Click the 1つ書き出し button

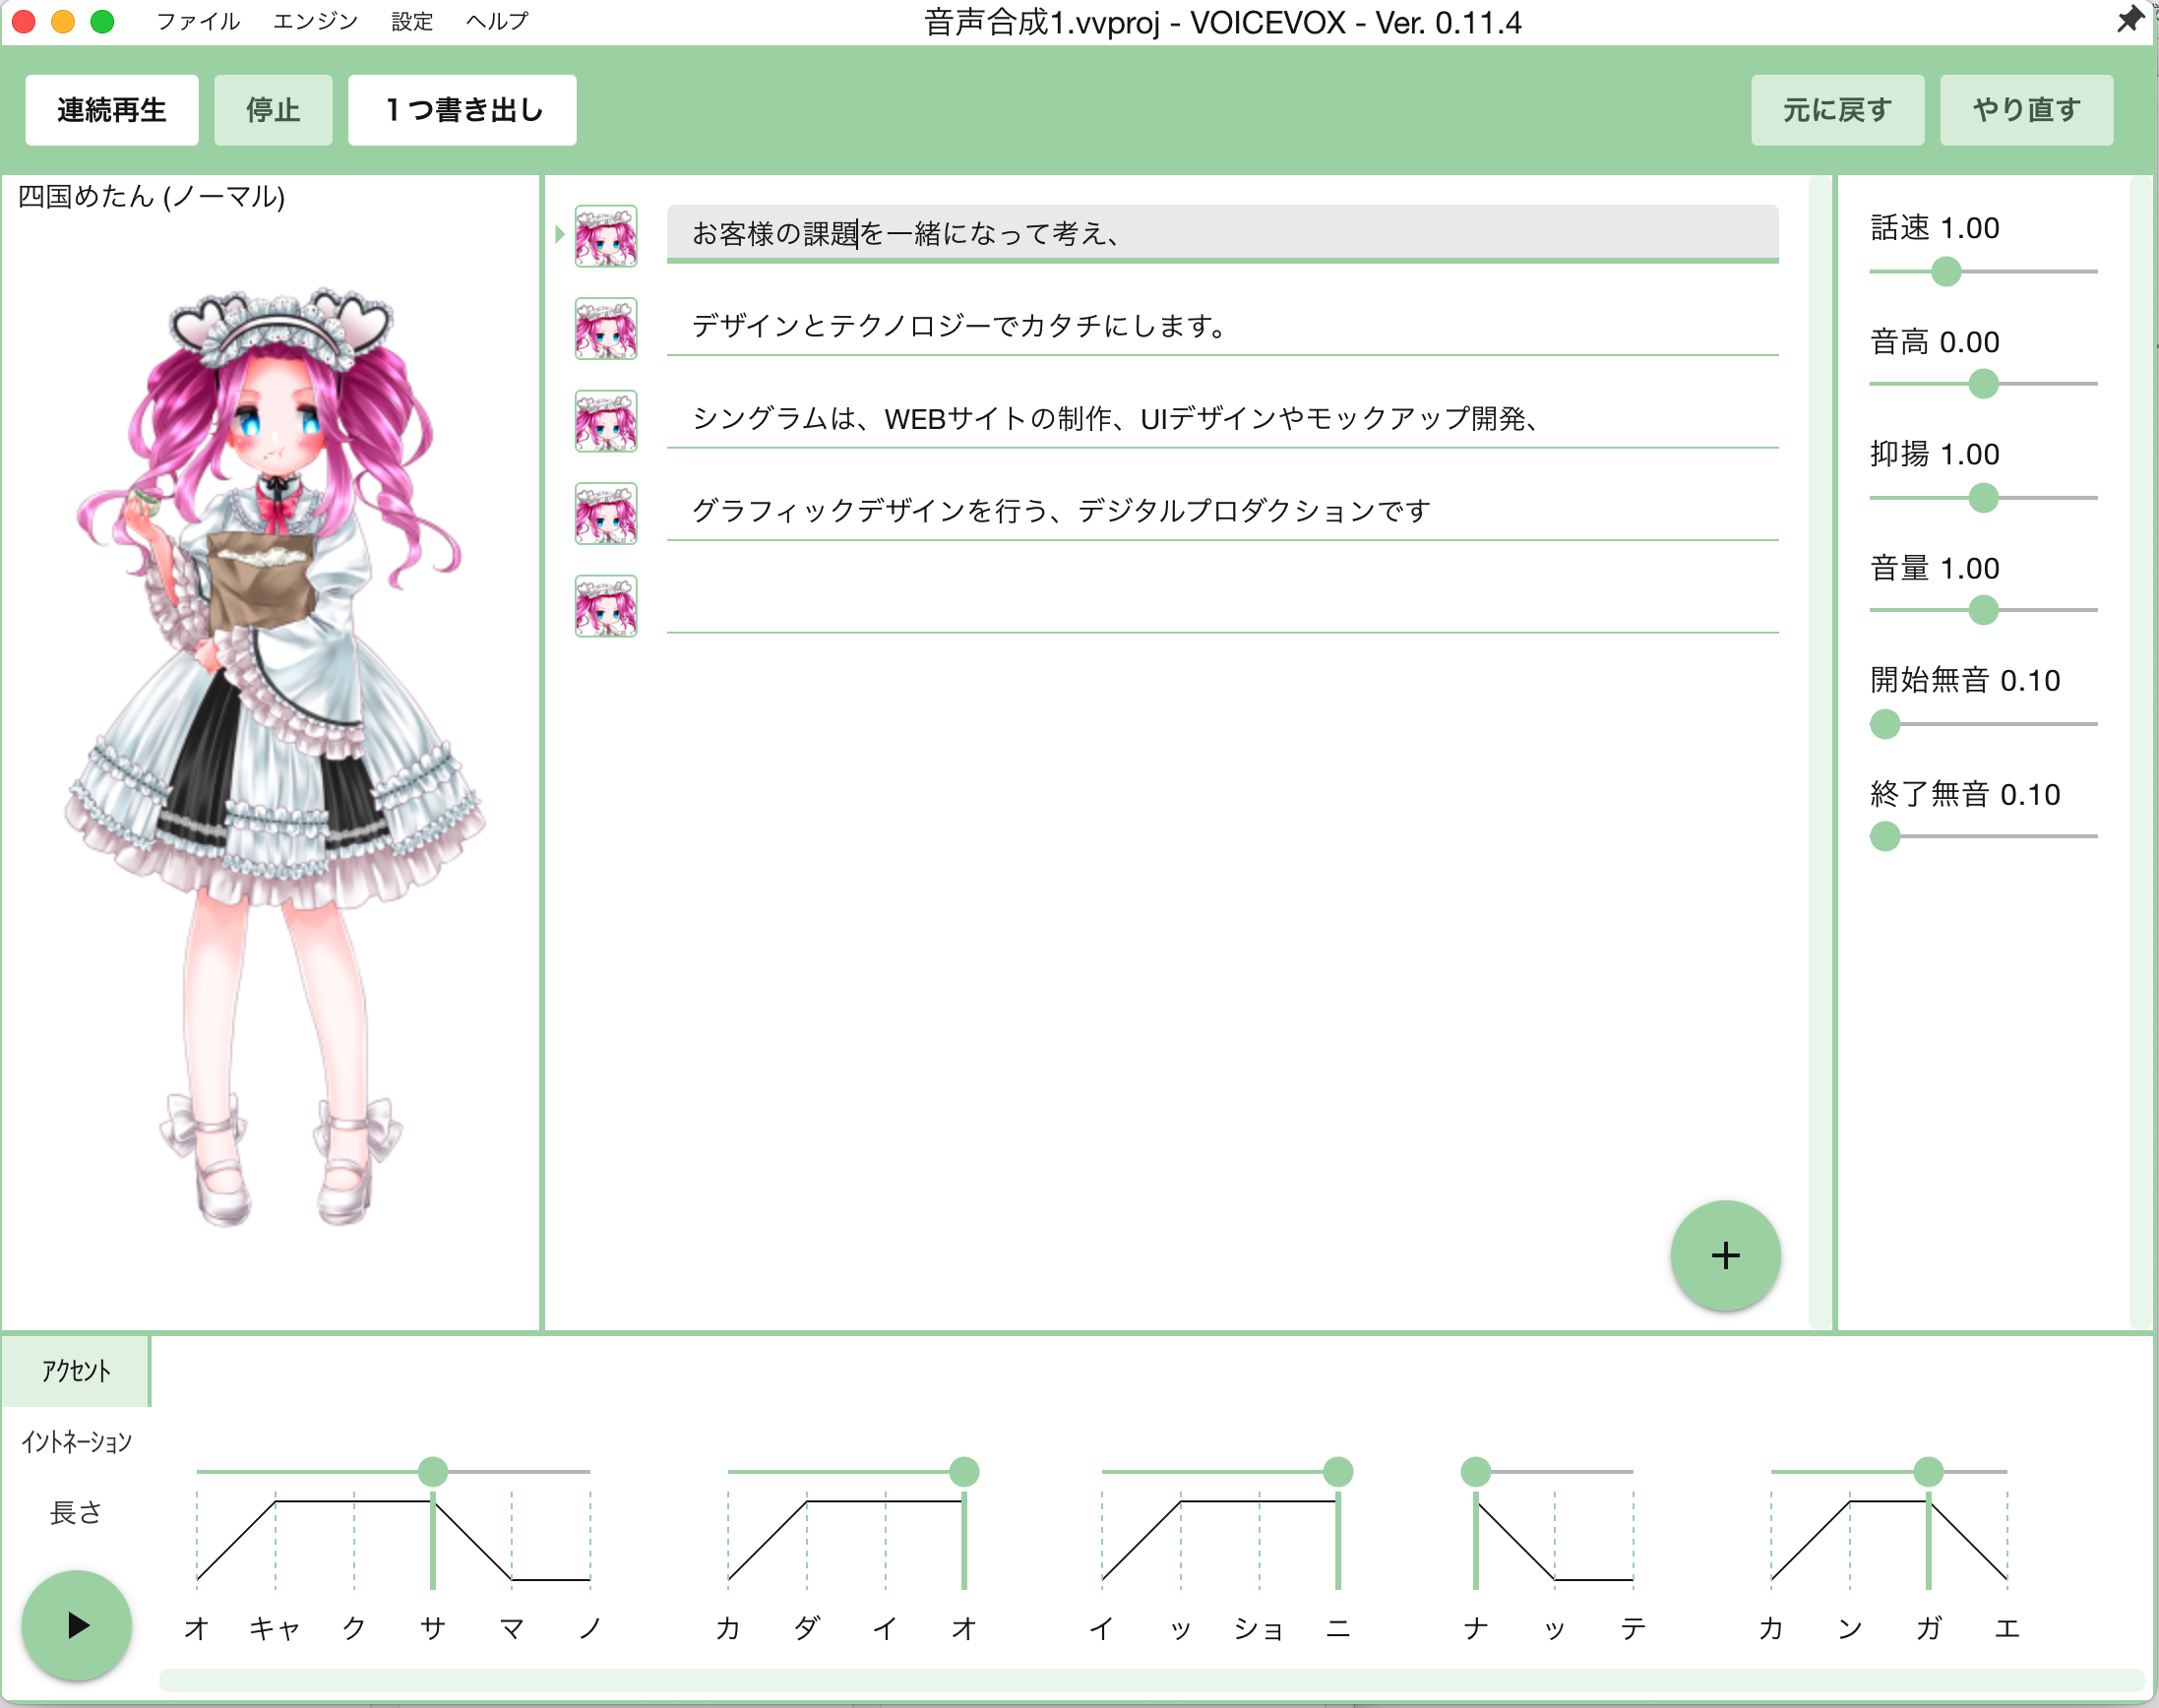462,110
